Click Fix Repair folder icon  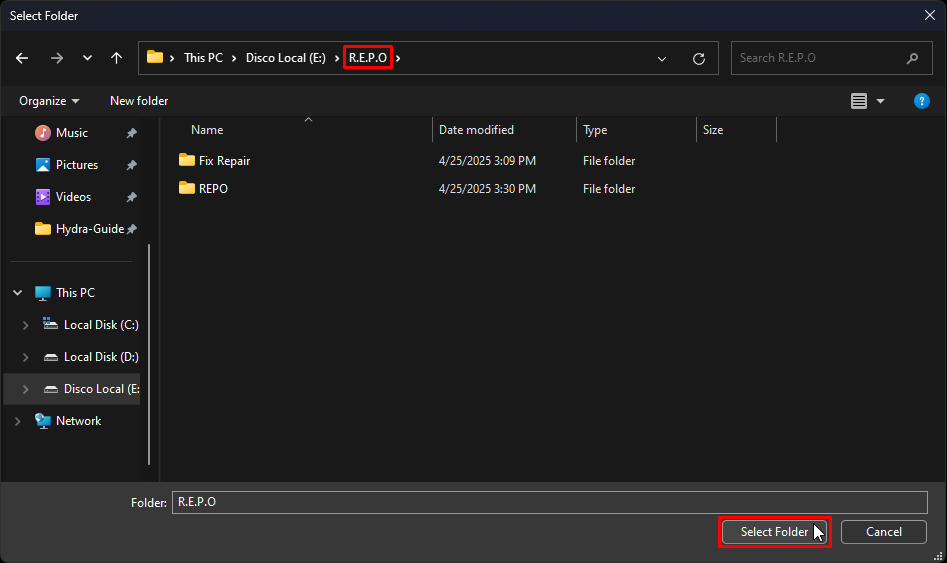tap(187, 160)
